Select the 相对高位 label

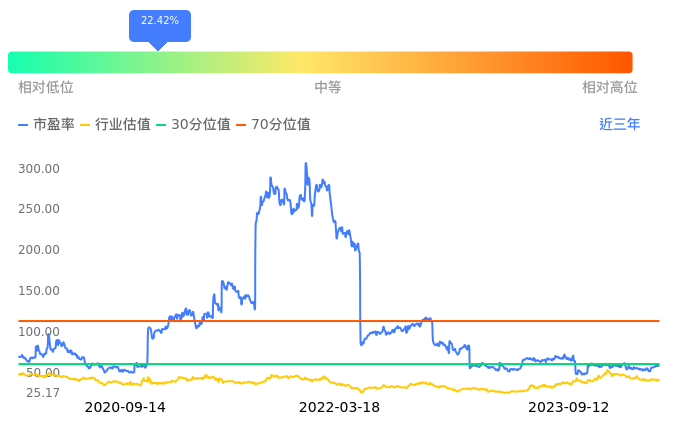point(610,87)
